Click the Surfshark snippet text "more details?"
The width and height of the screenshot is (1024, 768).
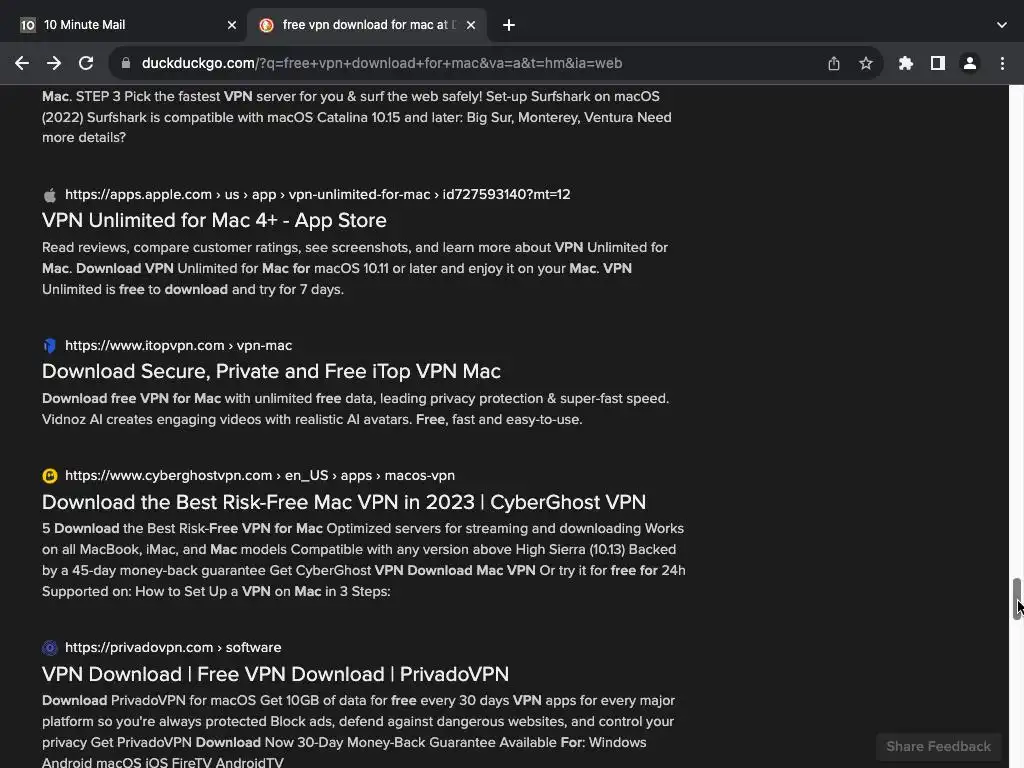[84, 138]
